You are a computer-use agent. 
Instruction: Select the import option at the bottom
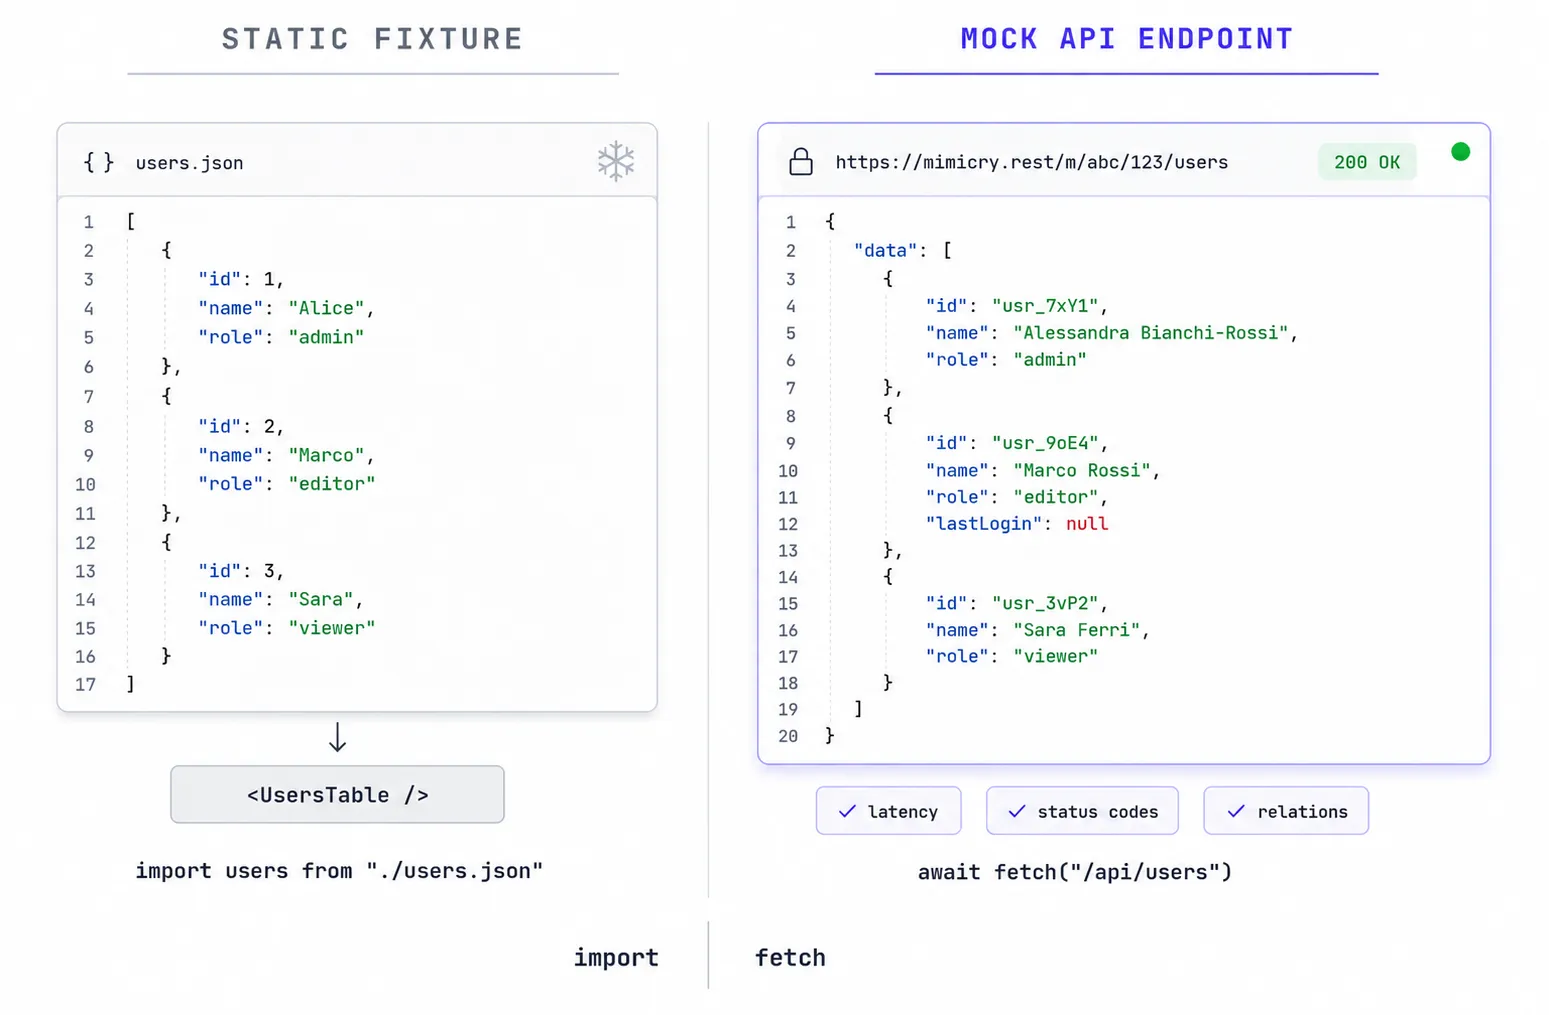[616, 958]
